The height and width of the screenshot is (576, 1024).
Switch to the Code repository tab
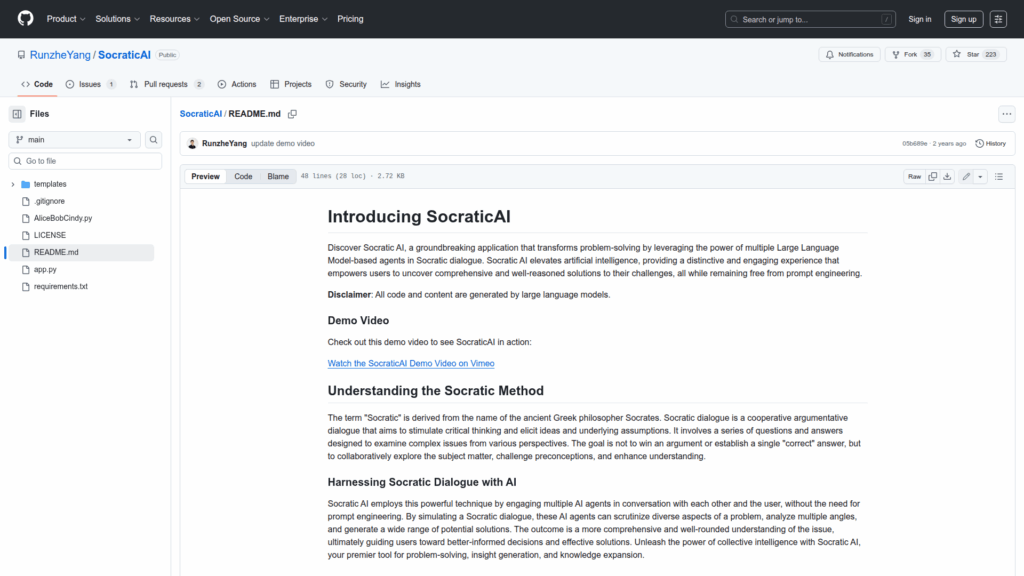click(37, 84)
